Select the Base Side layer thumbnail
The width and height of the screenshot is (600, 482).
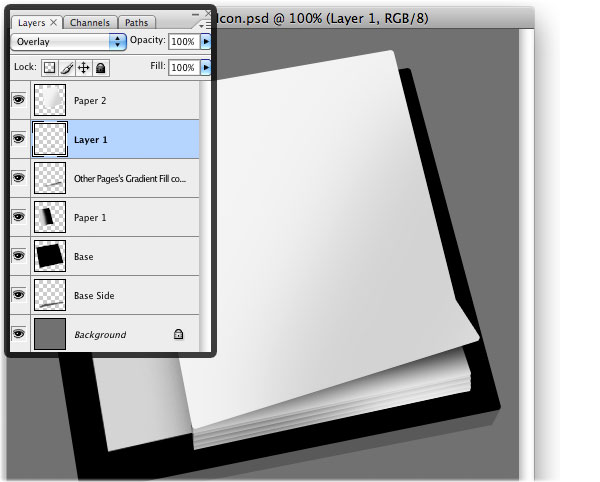tap(50, 295)
